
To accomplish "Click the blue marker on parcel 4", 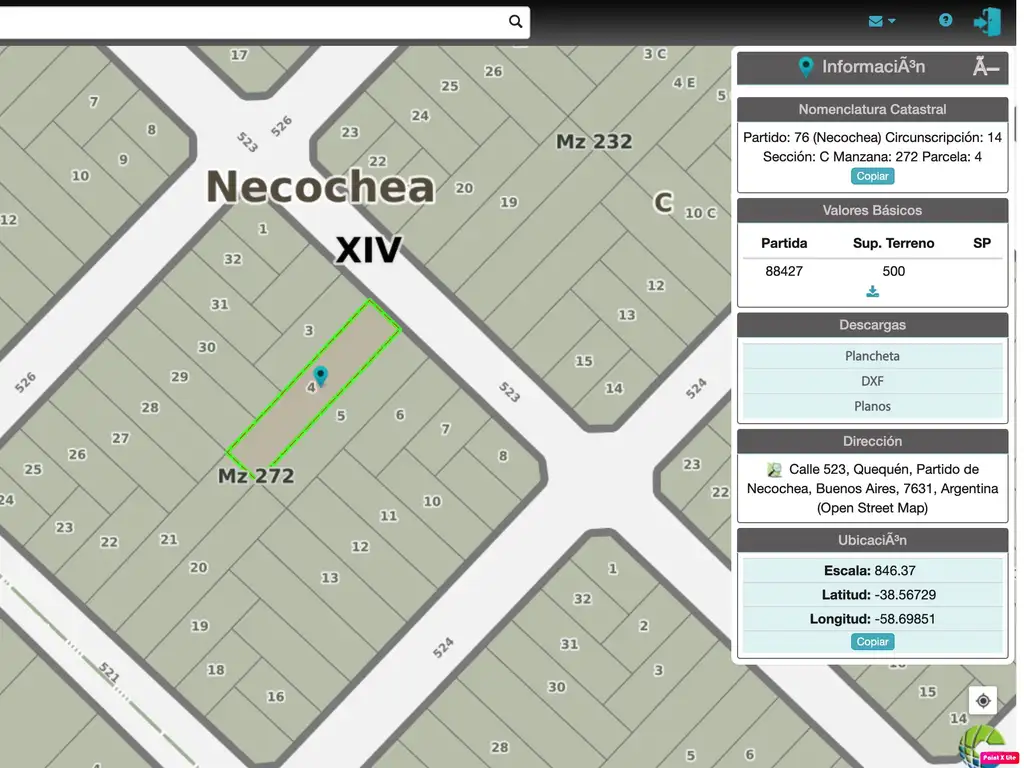I will tap(320, 375).
